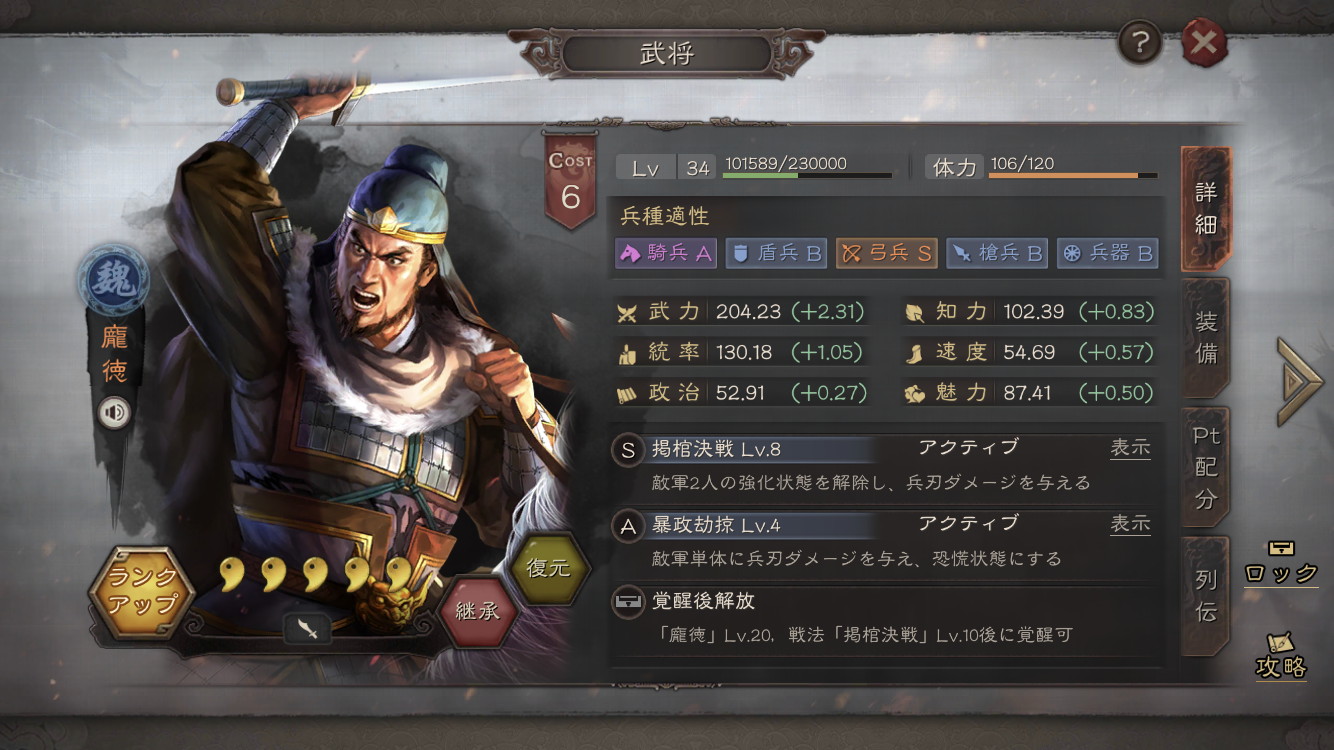The image size is (1334, 750).
Task: Show details for 暴政劫掠 skill
Action: coord(1130,524)
